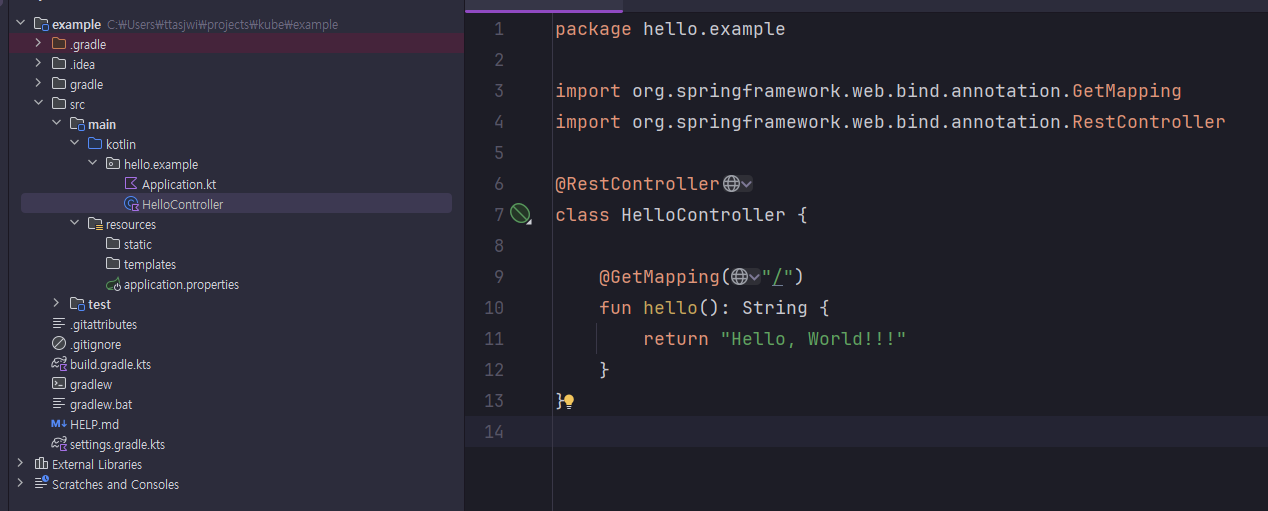Click the "Hello, World!!!" string literal
Image resolution: width=1268 pixels, height=511 pixels.
(813, 339)
